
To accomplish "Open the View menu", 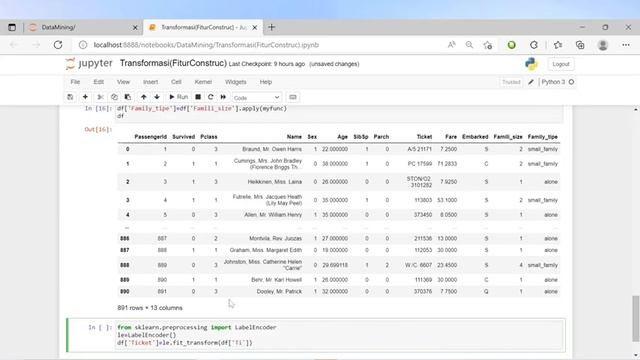I will pyautogui.click(x=123, y=82).
